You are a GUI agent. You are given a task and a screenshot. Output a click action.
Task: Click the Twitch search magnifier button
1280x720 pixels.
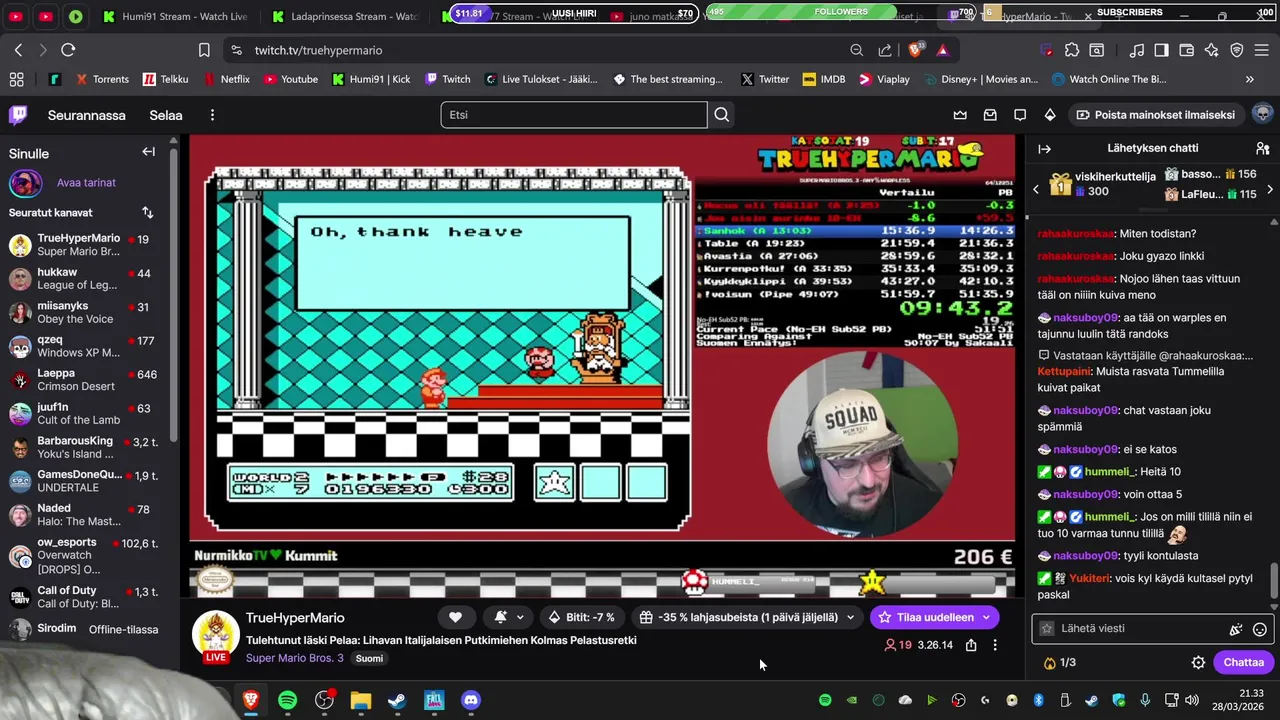pyautogui.click(x=722, y=115)
